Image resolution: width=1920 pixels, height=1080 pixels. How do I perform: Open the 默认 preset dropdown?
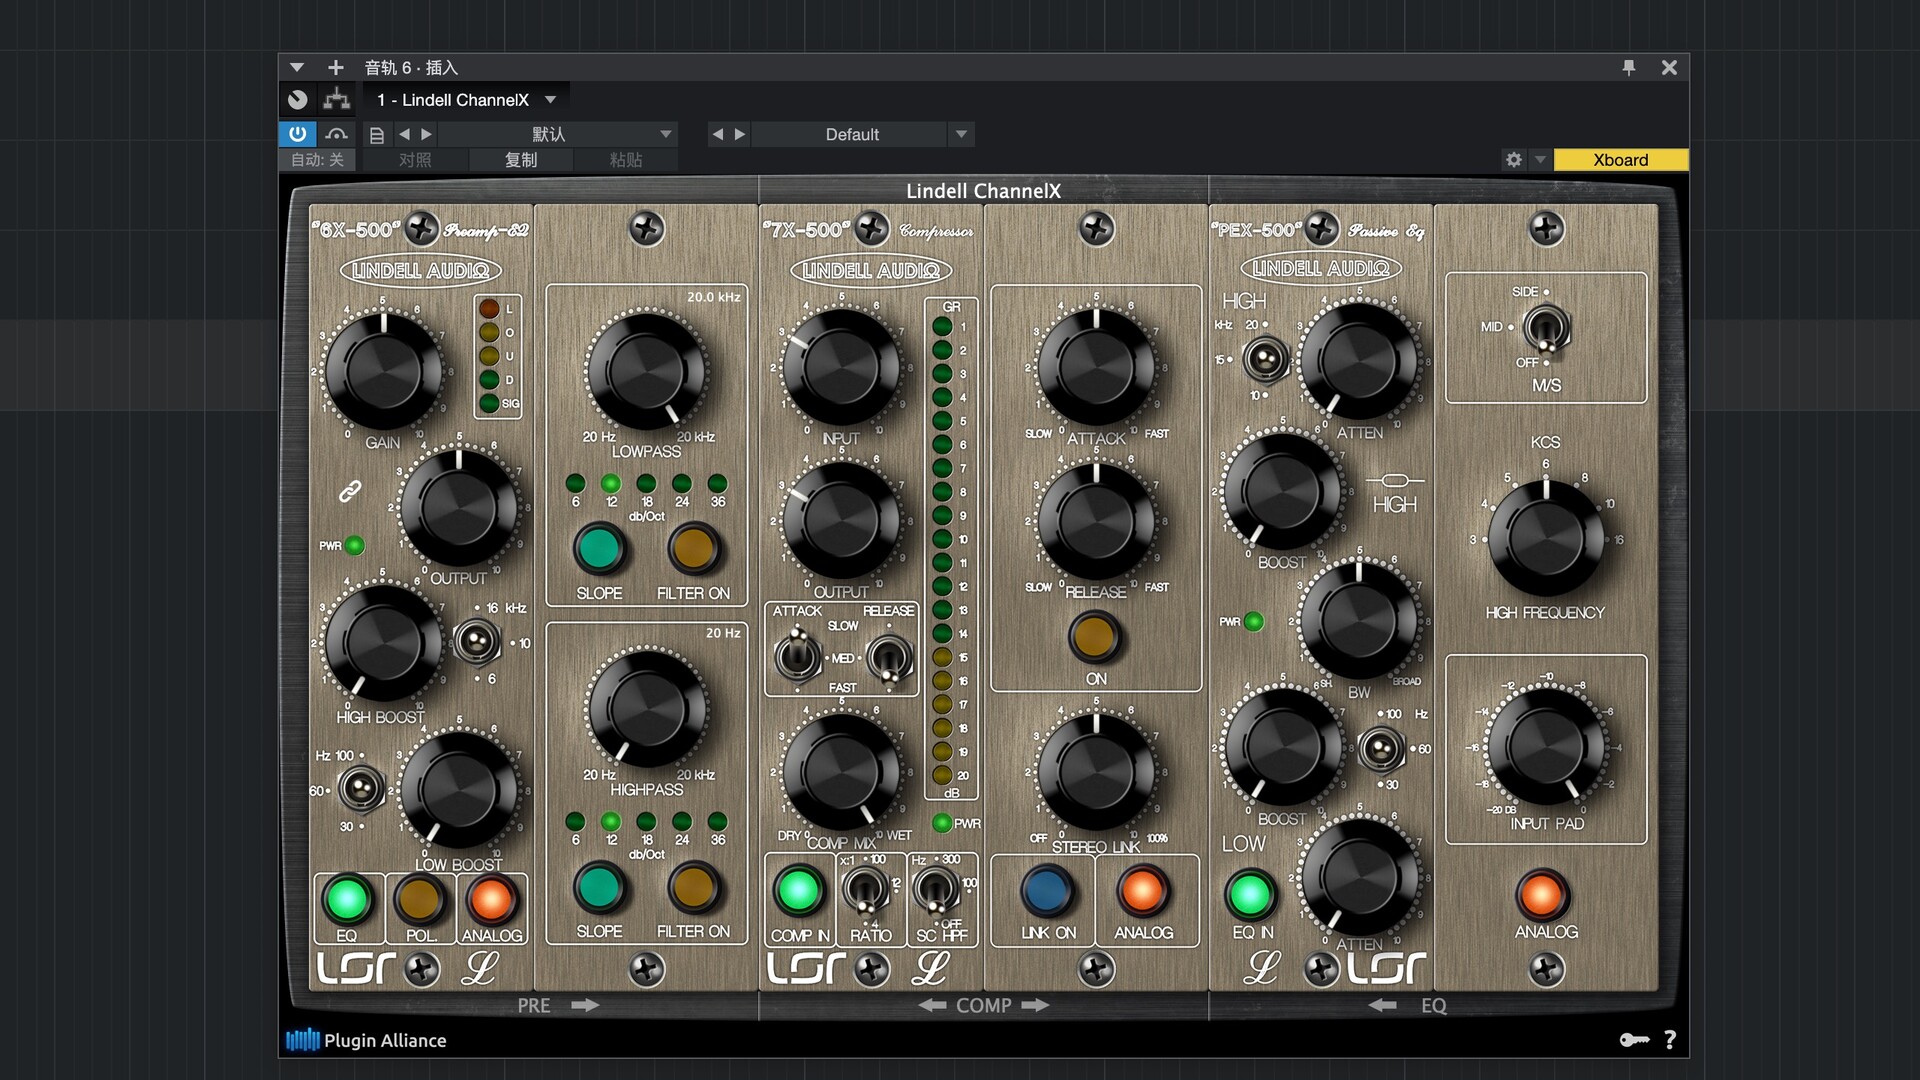(558, 134)
